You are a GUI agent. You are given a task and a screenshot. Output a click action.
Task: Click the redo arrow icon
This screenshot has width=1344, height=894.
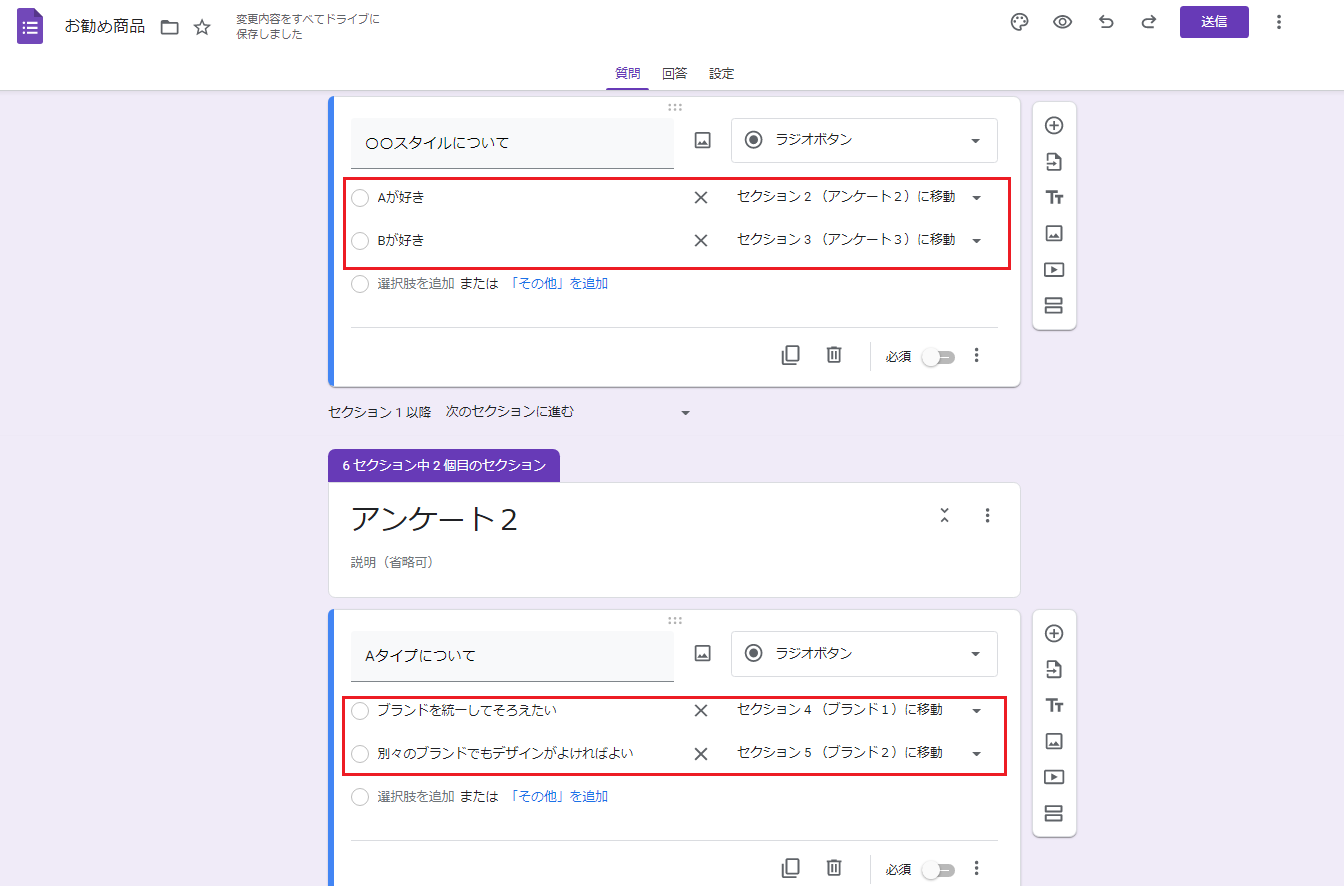[x=1149, y=23]
